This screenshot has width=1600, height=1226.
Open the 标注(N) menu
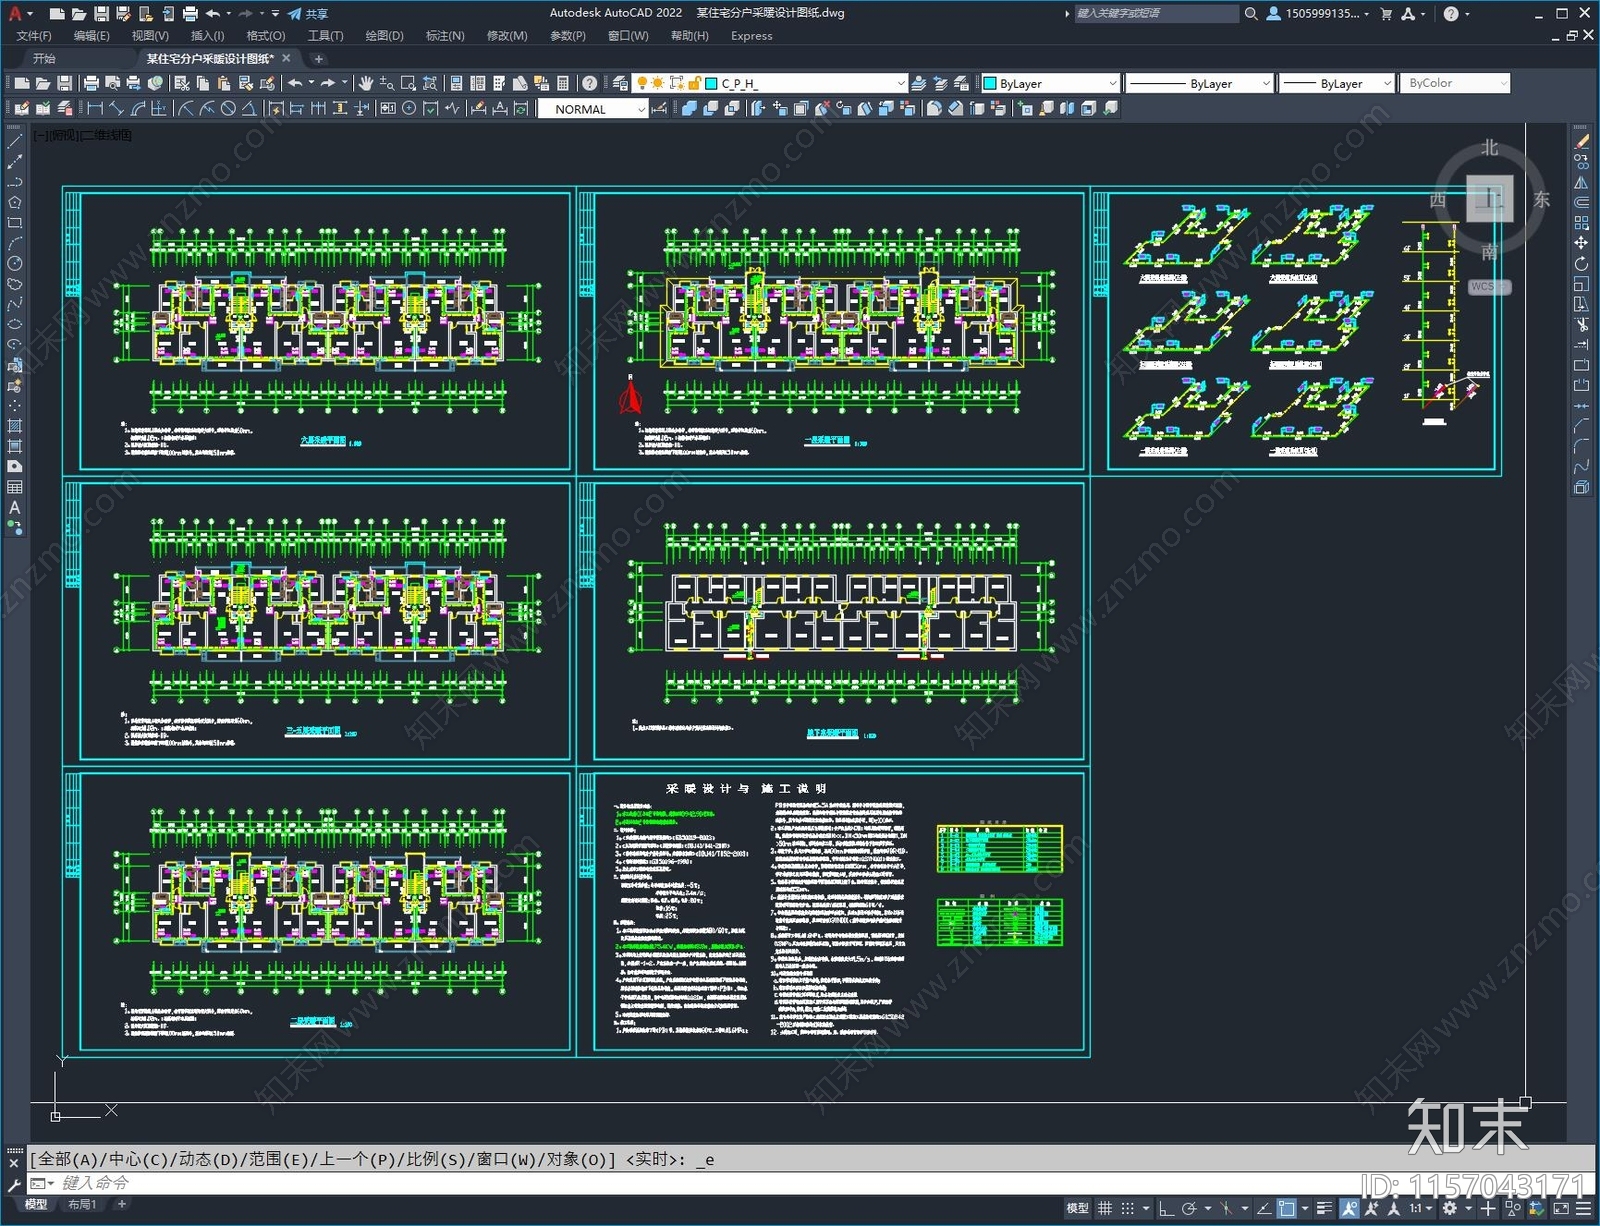445,36
